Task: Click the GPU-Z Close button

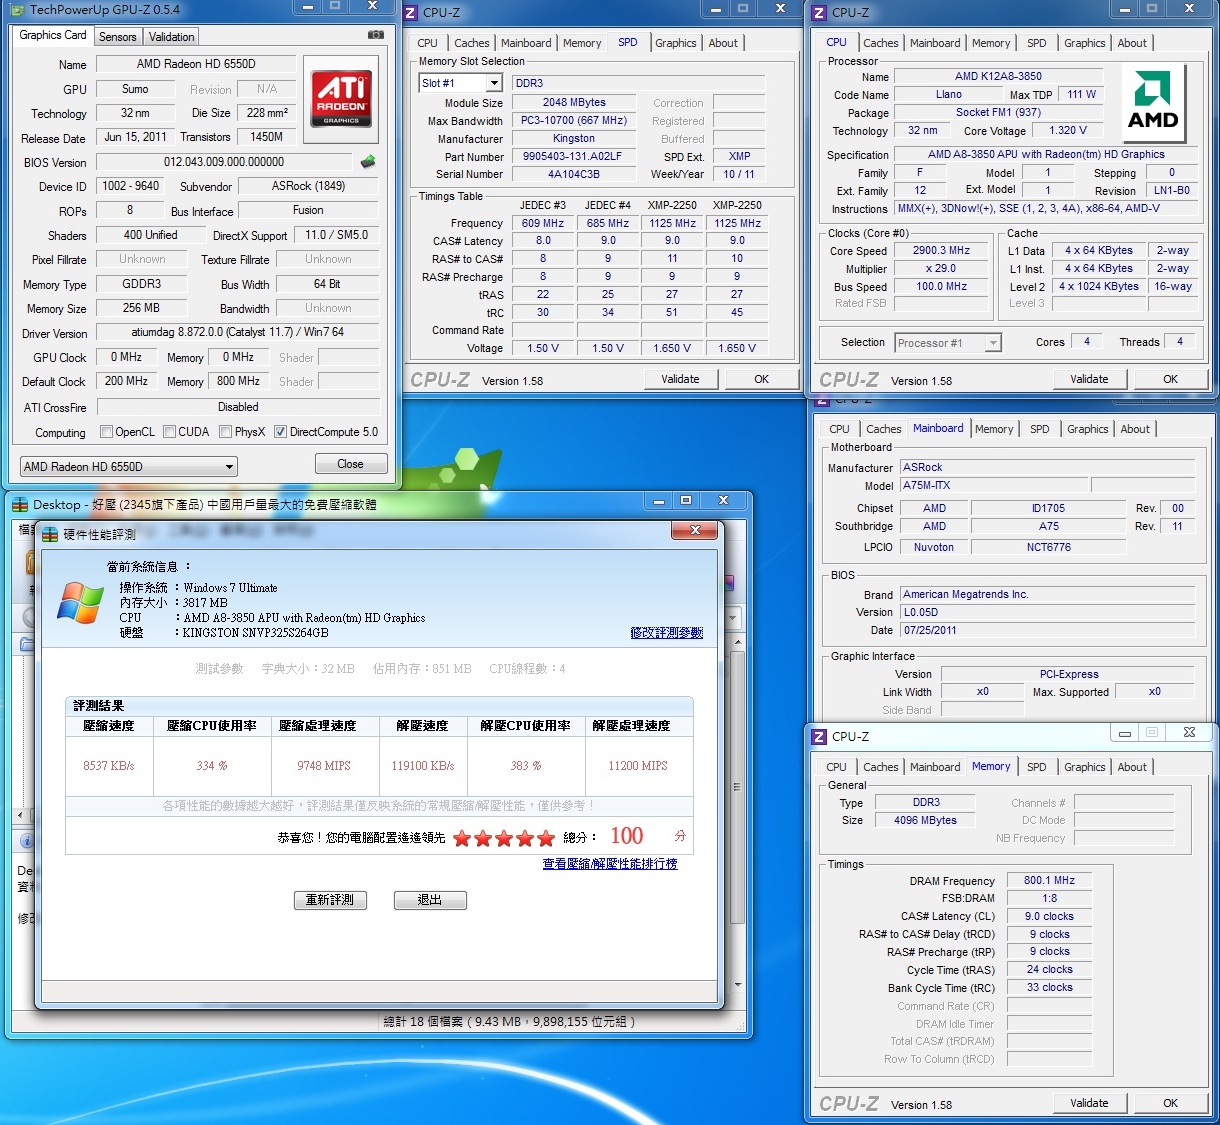Action: [x=350, y=464]
